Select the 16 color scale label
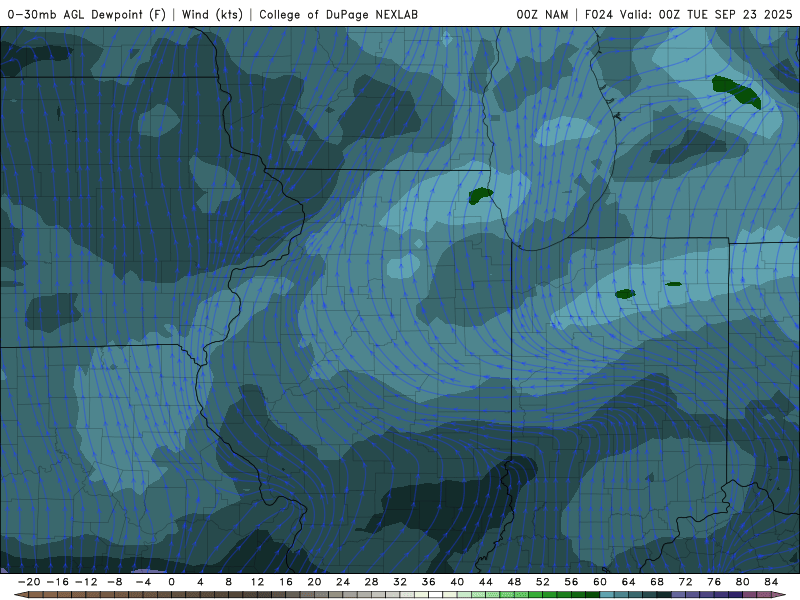This screenshot has width=800, height=600. point(286,582)
